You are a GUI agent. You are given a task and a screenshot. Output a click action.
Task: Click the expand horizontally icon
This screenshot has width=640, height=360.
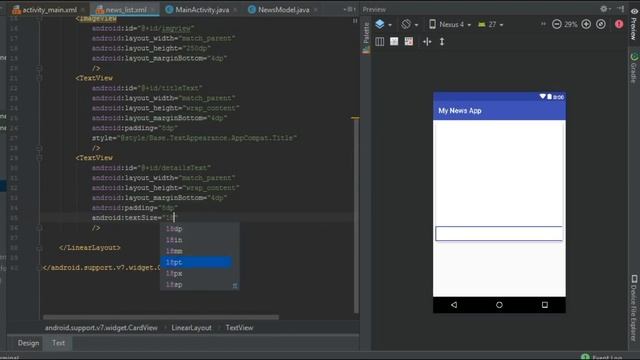point(427,41)
